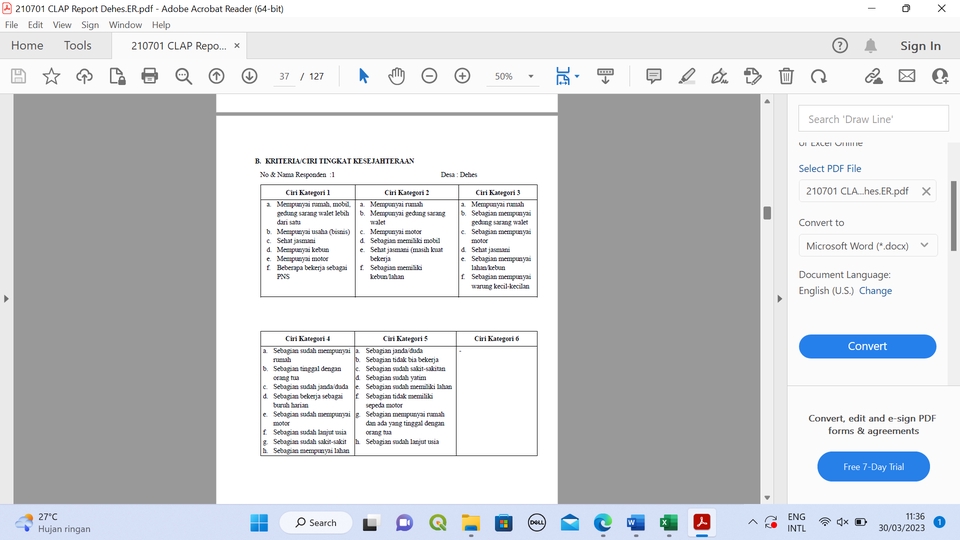The width and height of the screenshot is (960, 540).
Task: Switch to the Tools tab
Action: [78, 45]
